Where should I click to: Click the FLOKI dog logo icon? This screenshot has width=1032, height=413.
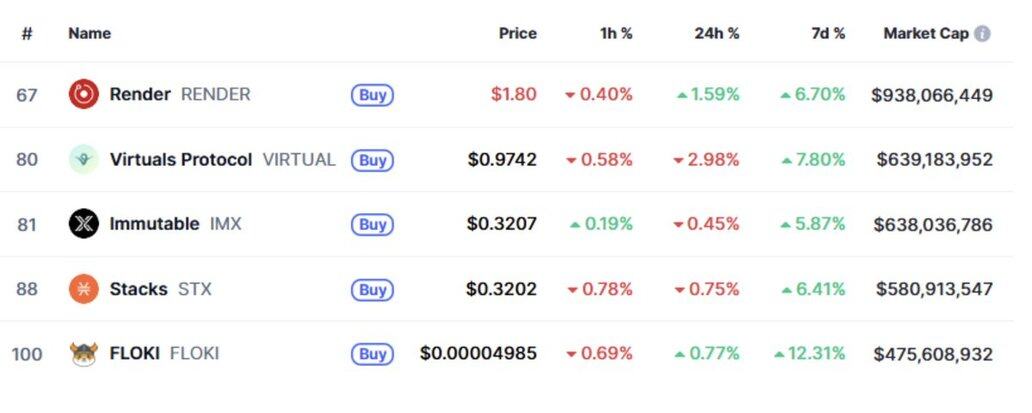83,353
